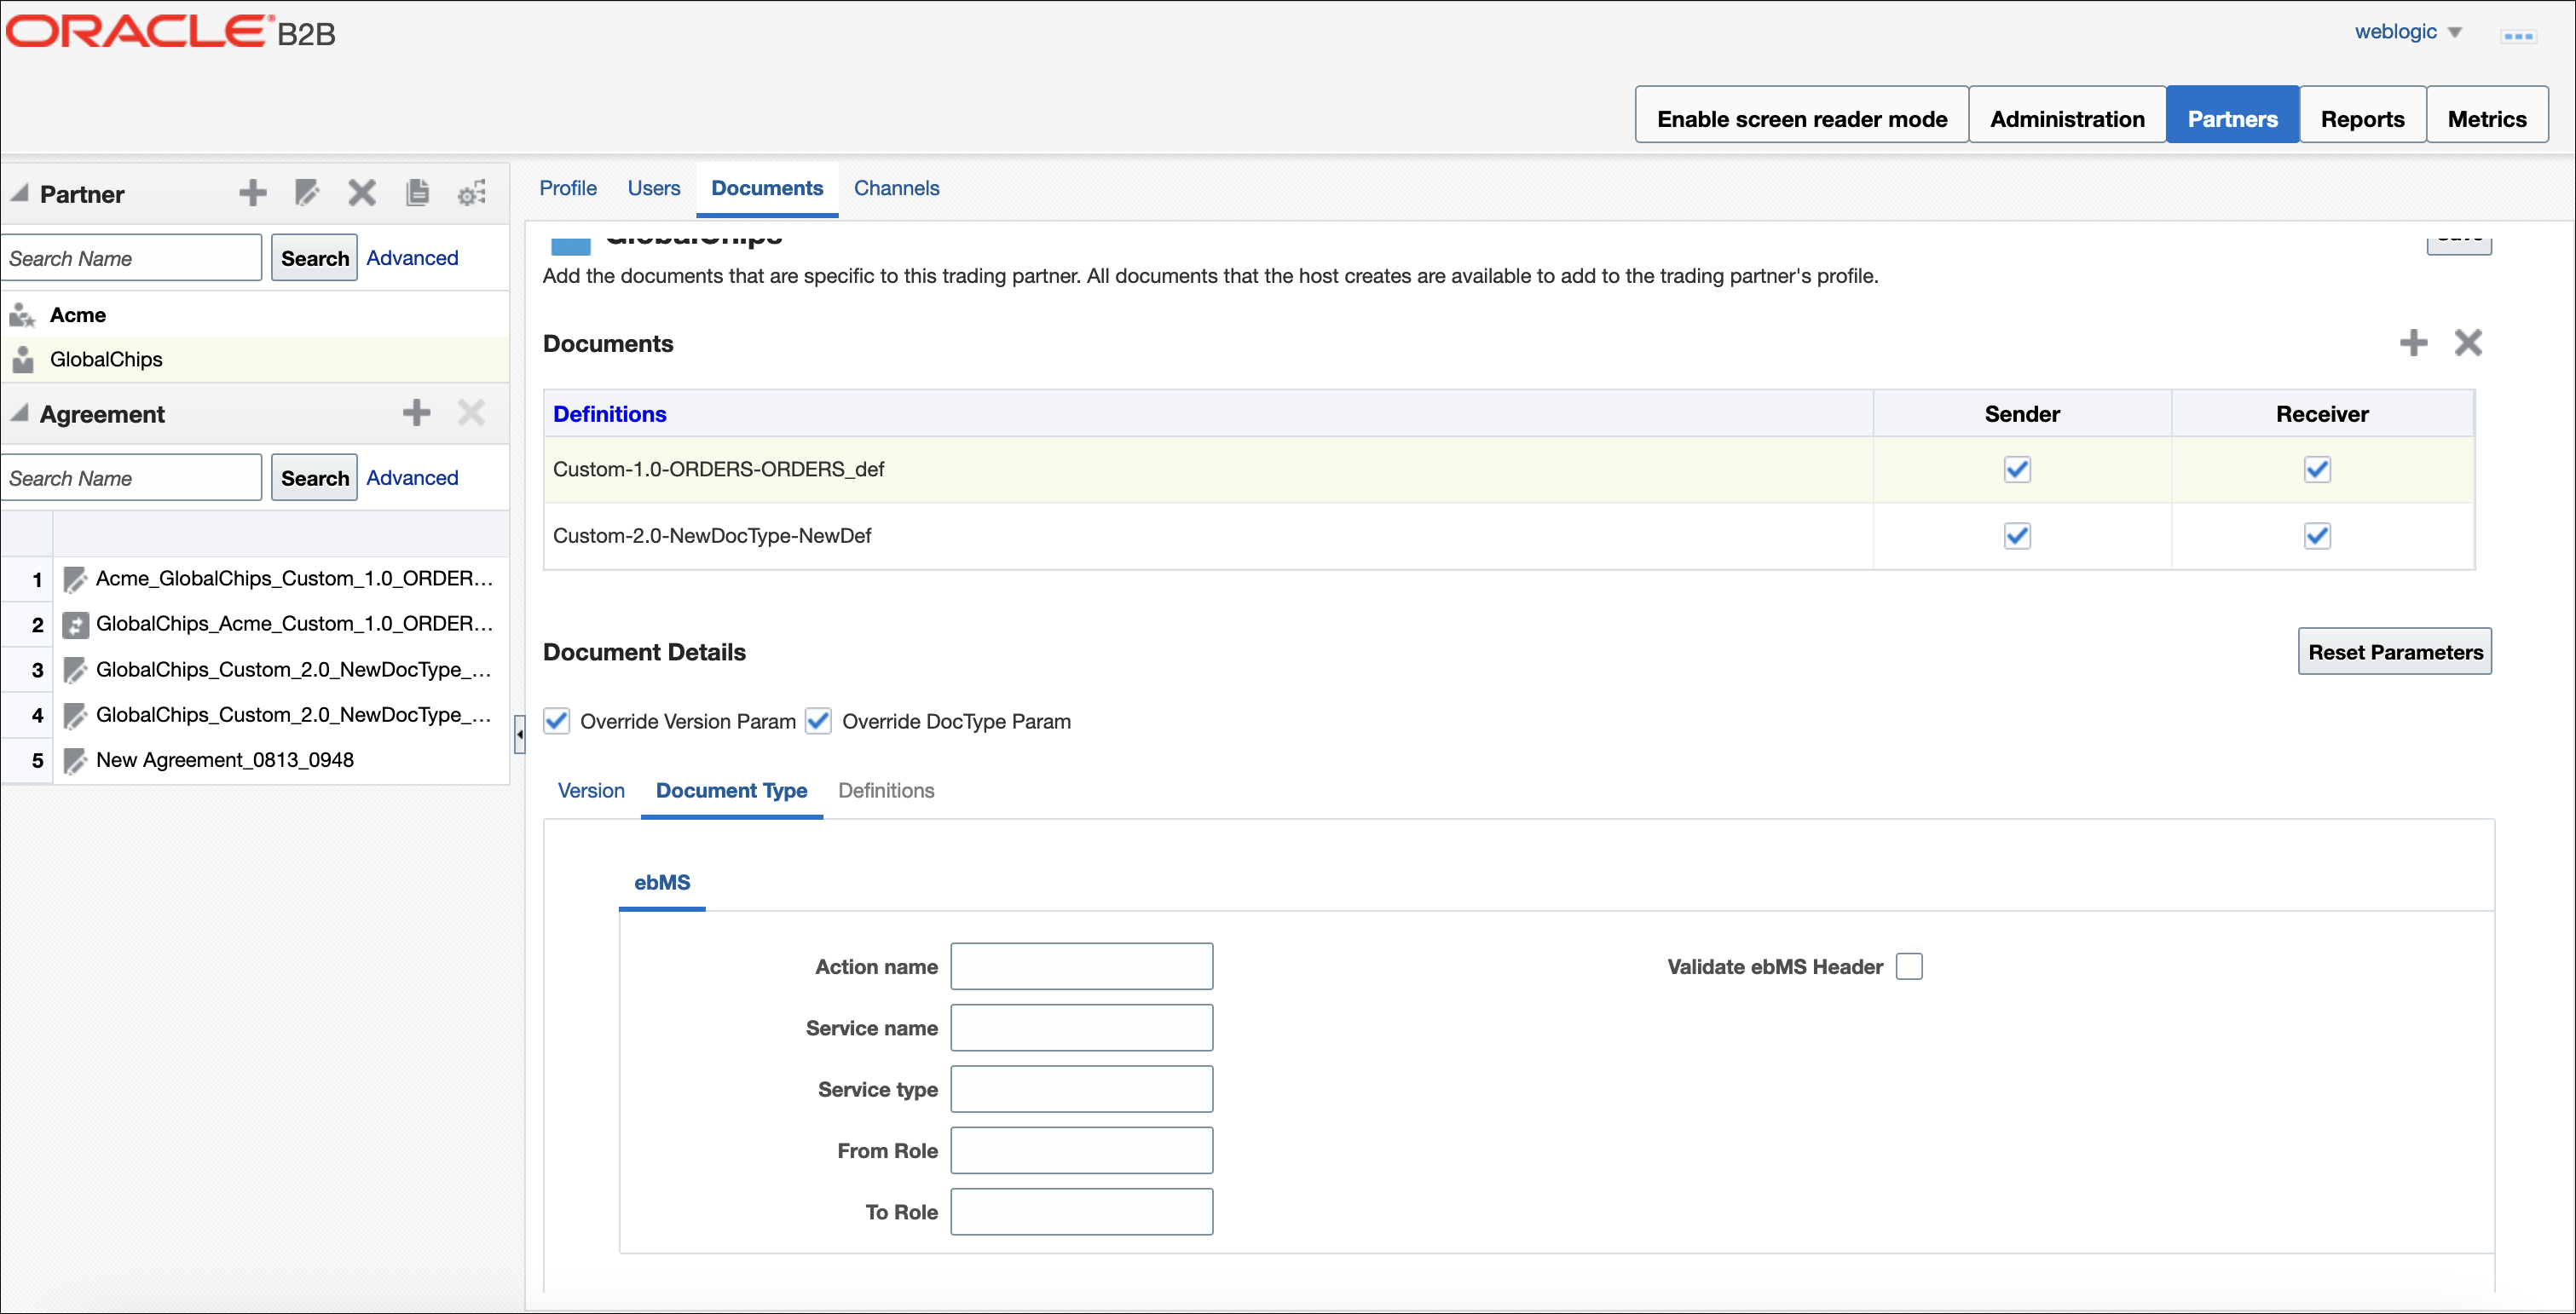The width and height of the screenshot is (2576, 1314).
Task: Click the Action name input field
Action: [x=1081, y=966]
